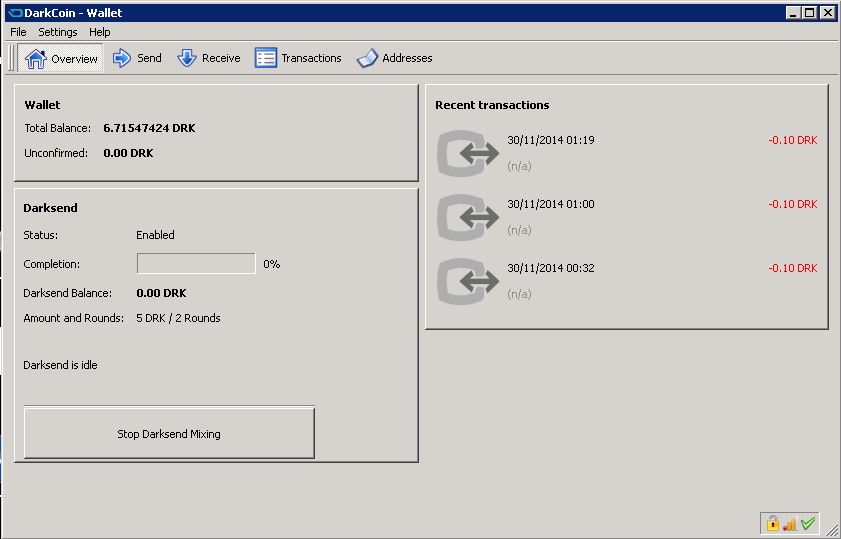Click Darksend status Enabled text

(155, 235)
